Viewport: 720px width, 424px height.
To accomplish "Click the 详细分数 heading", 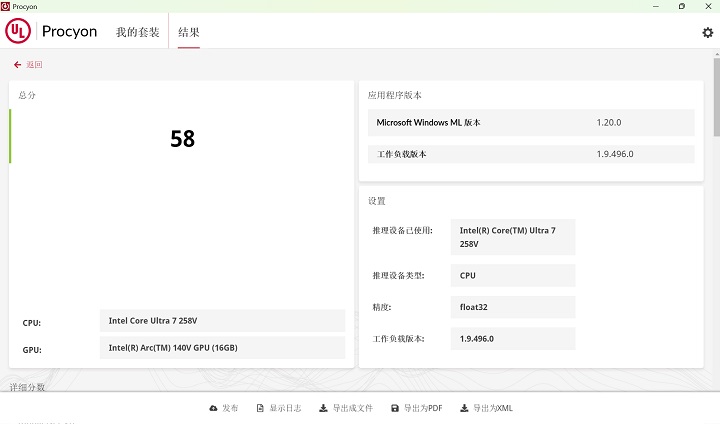I will [x=27, y=387].
